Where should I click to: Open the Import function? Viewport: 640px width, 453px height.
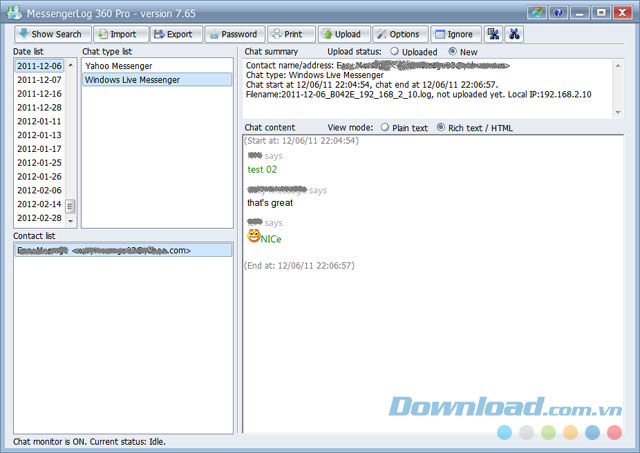pos(116,34)
